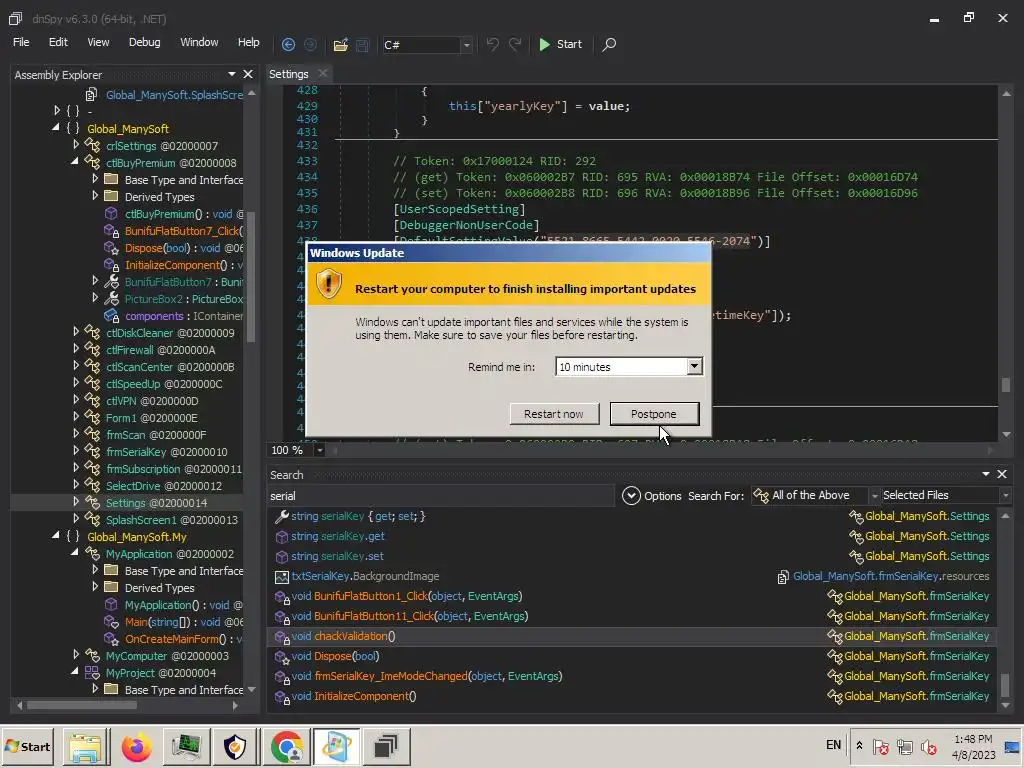Click Restart now in Windows Update dialog

[x=554, y=414]
